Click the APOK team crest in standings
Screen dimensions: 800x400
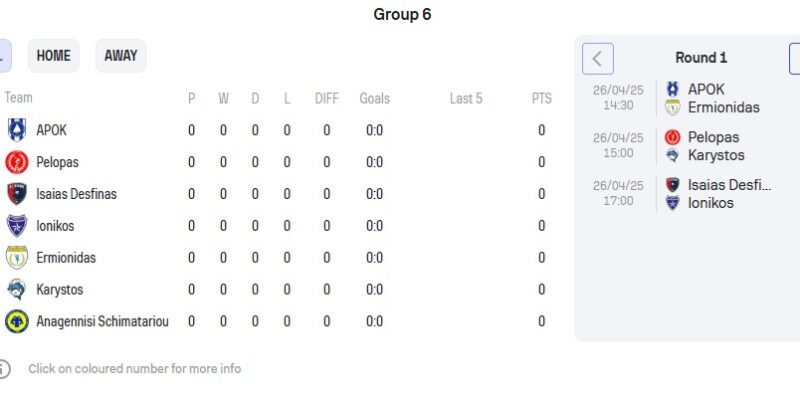pyautogui.click(x=17, y=130)
